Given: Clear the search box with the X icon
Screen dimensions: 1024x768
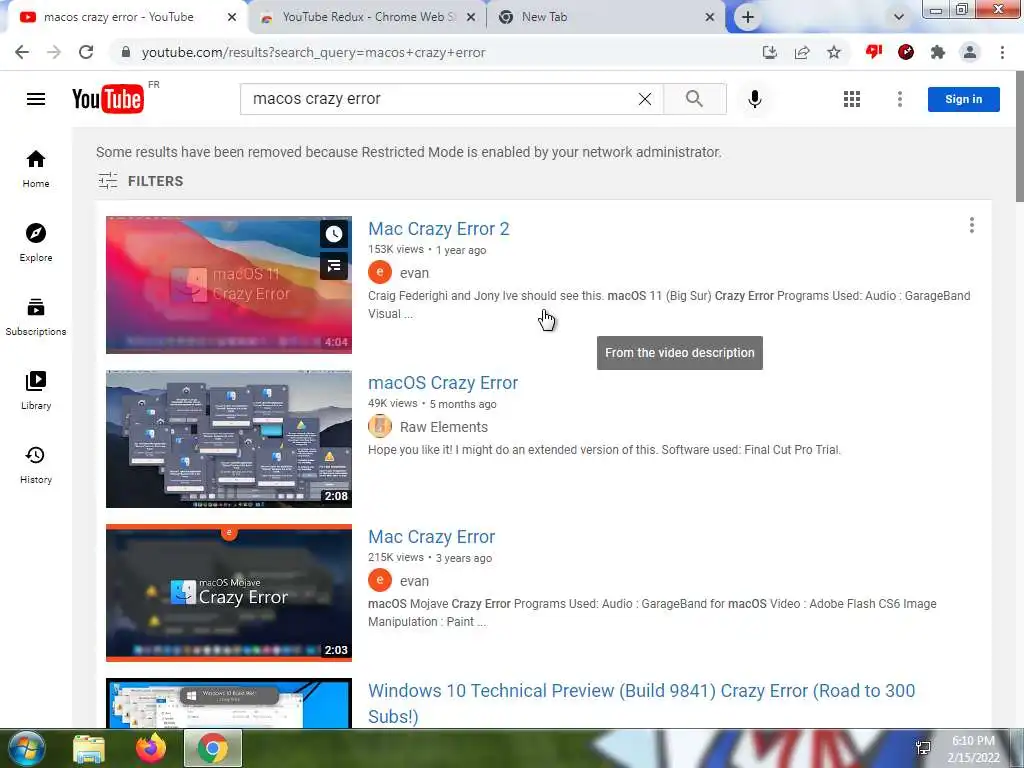Looking at the screenshot, I should (x=645, y=99).
